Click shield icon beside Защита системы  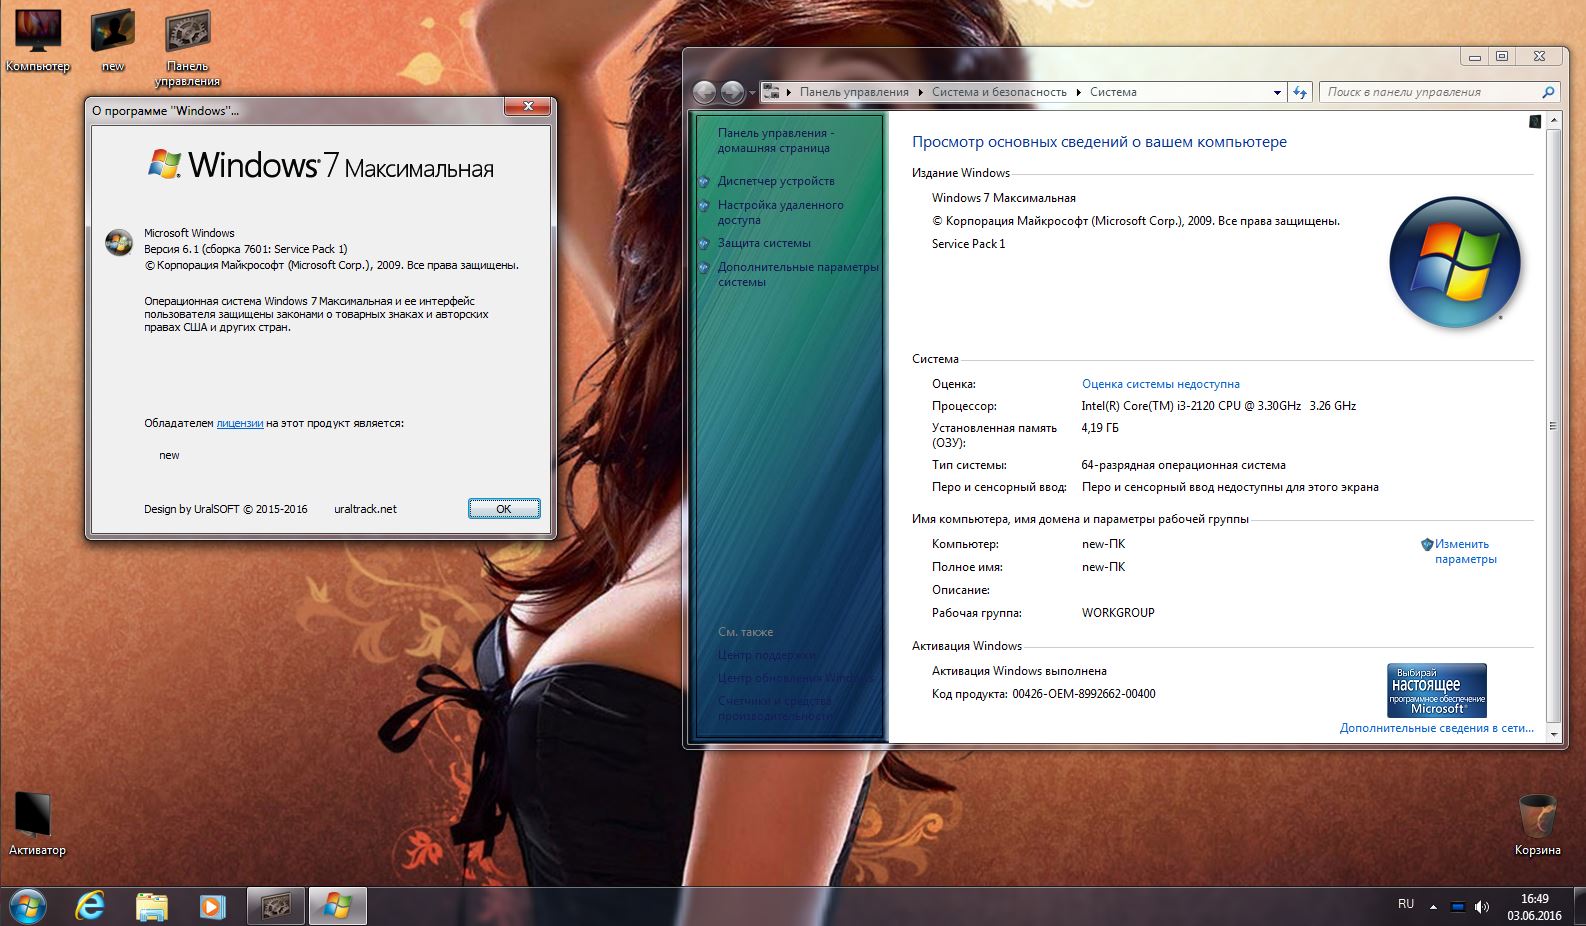[705, 243]
